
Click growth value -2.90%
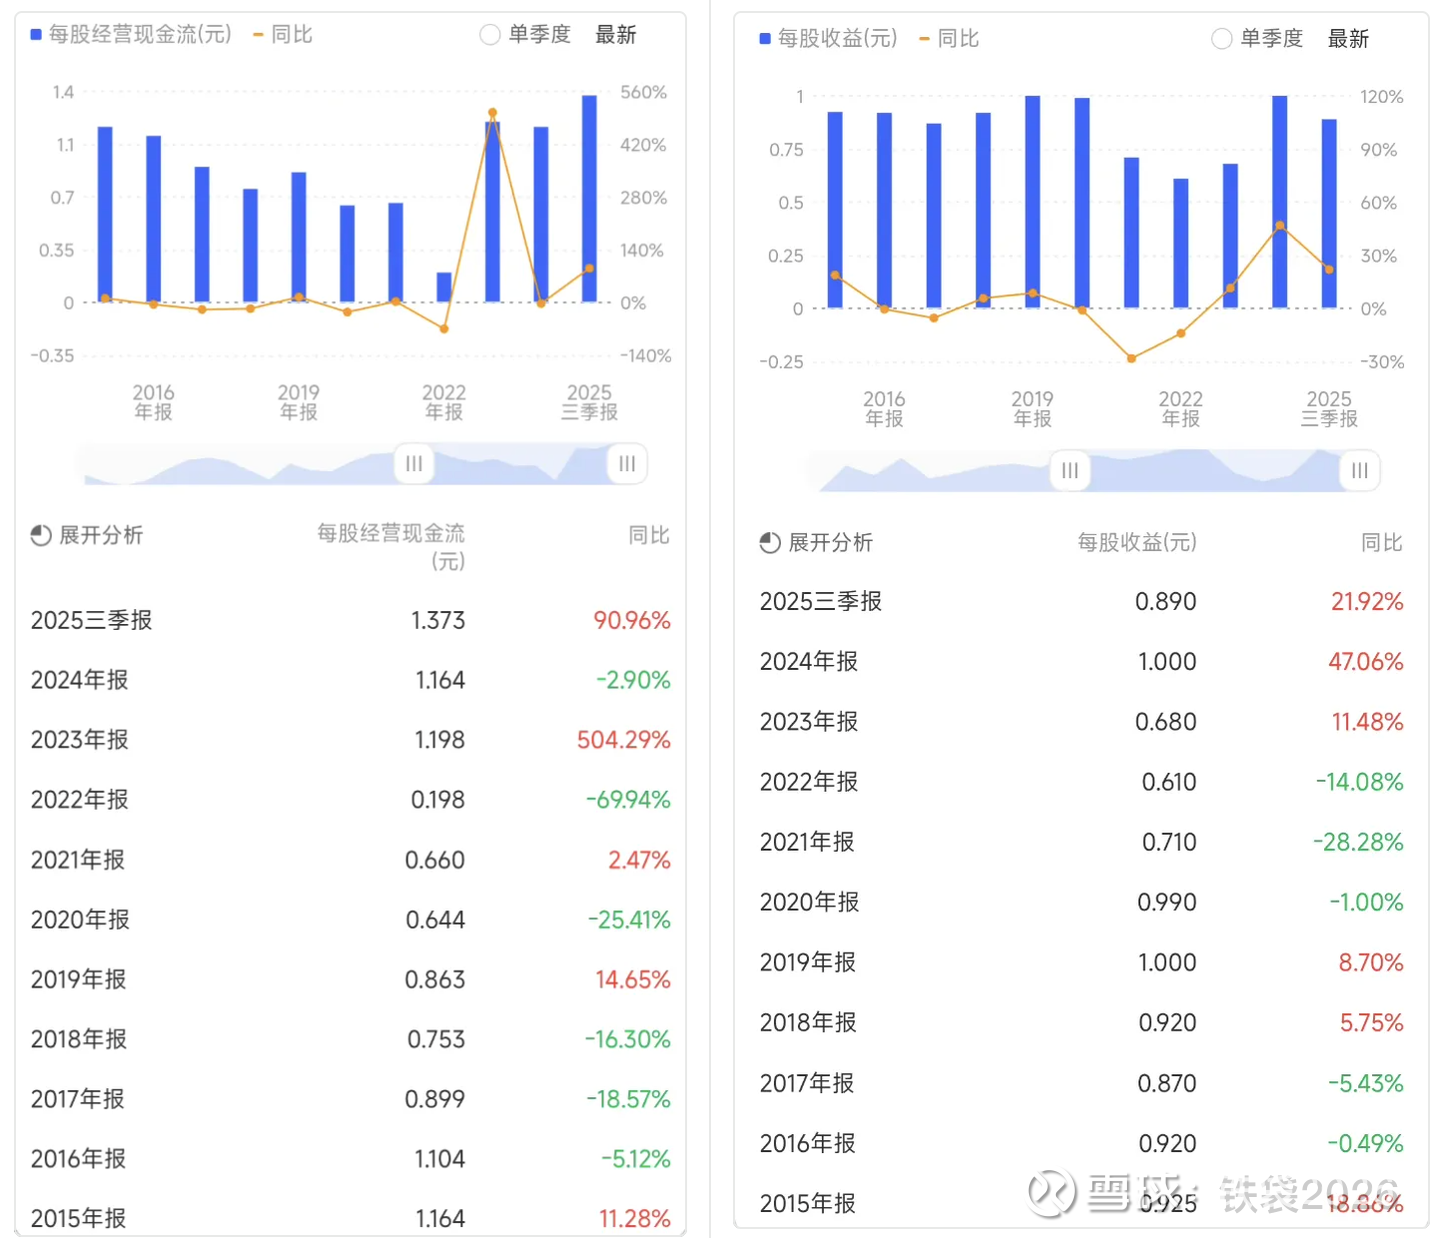coord(634,681)
